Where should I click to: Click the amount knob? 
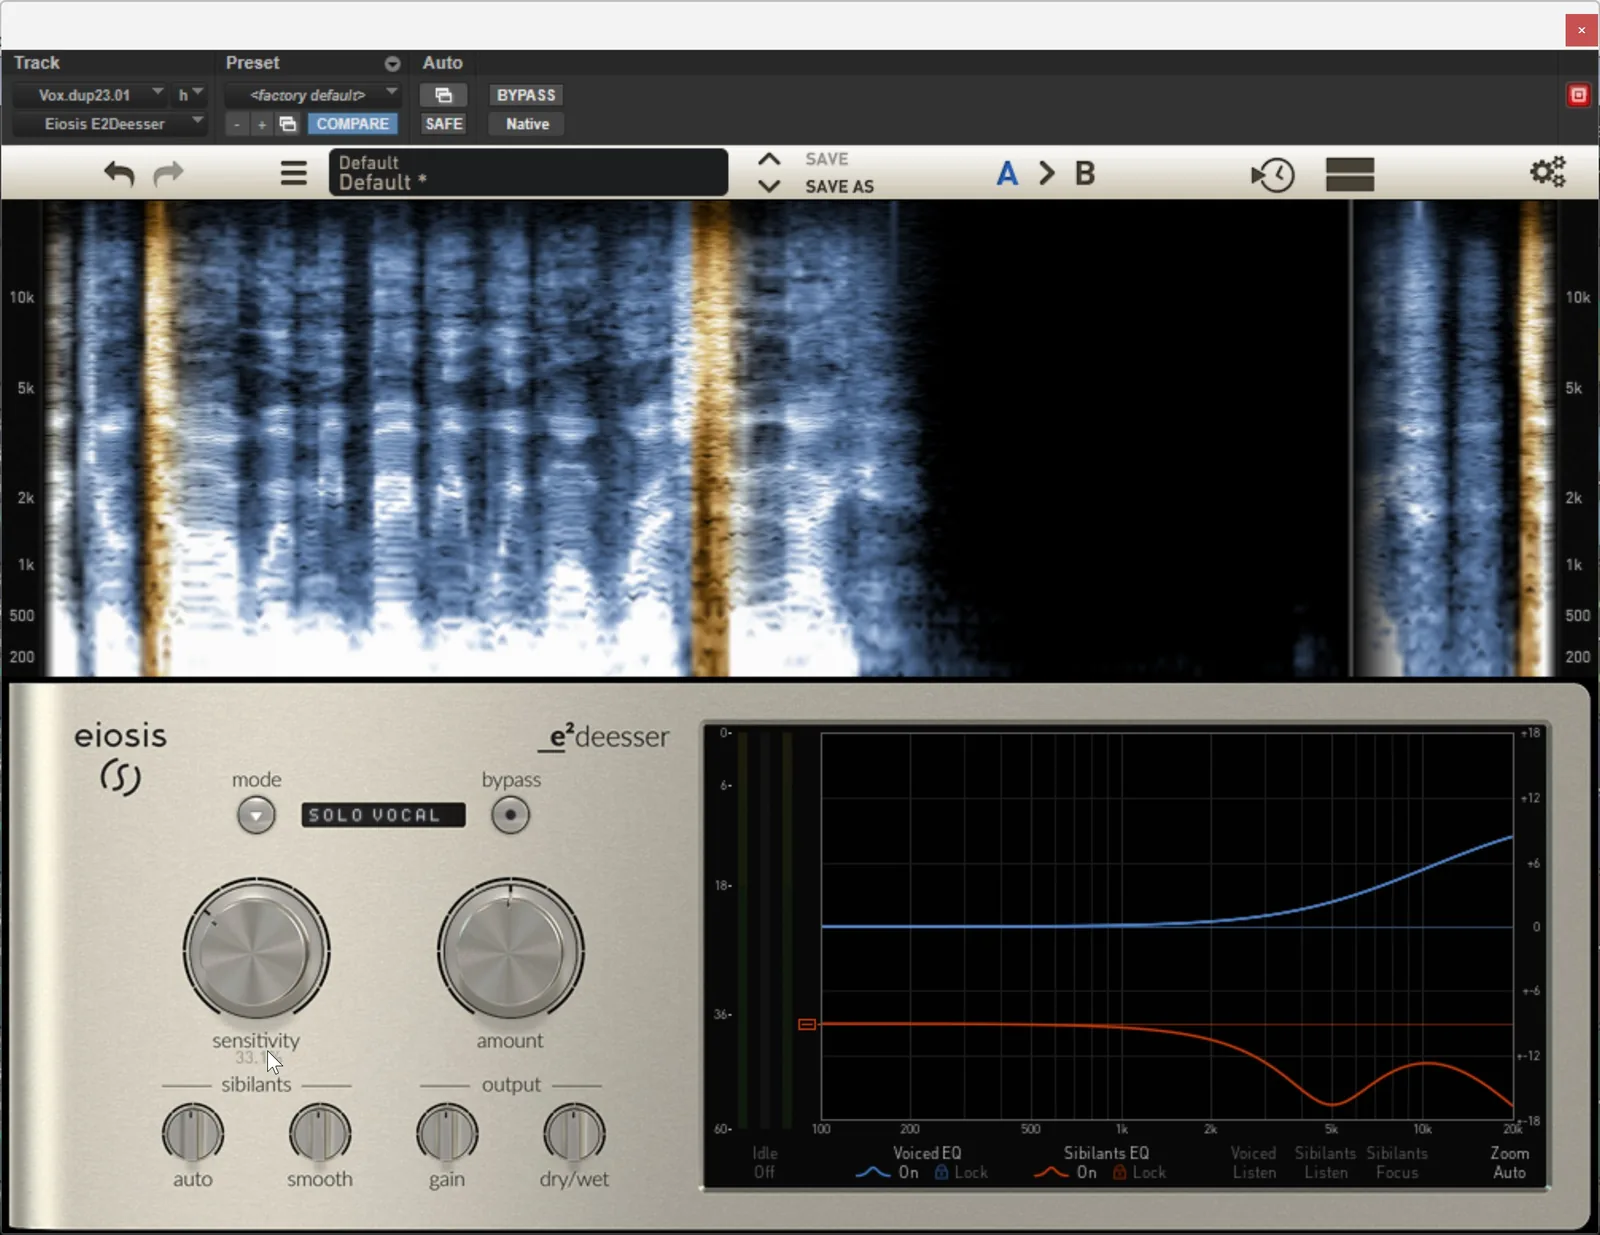(x=510, y=950)
